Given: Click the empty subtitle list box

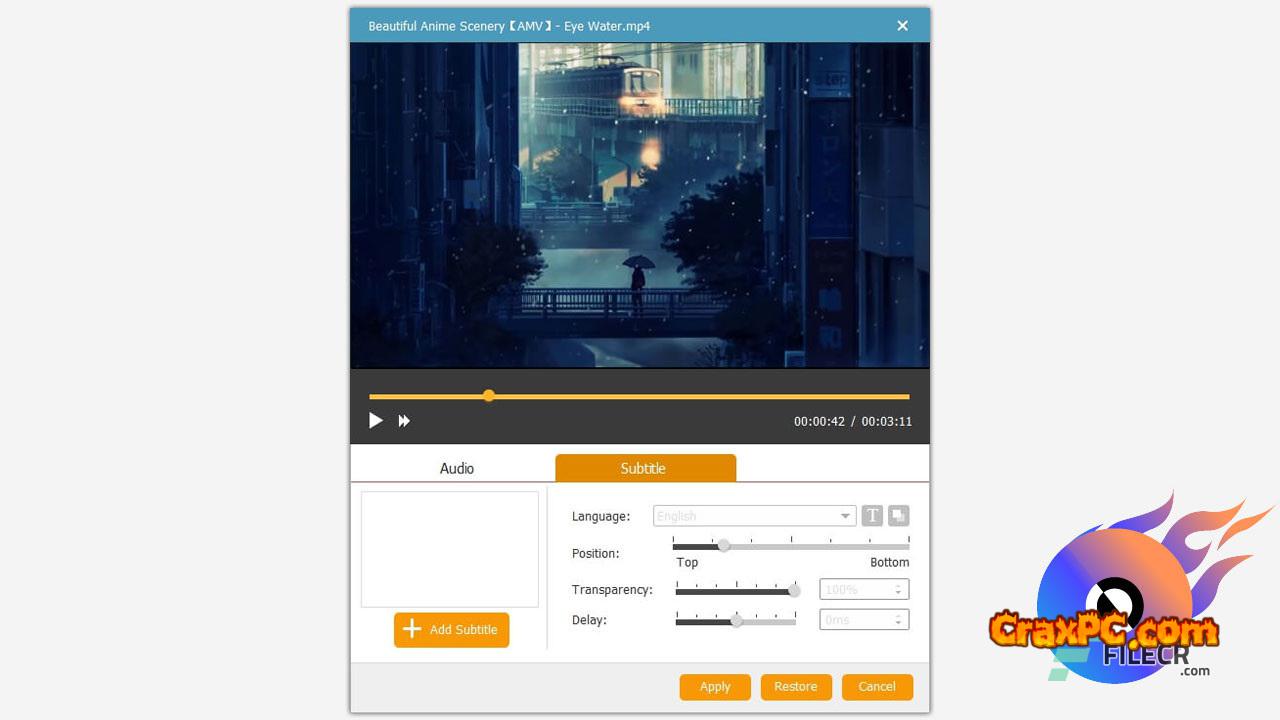Looking at the screenshot, I should 450,549.
